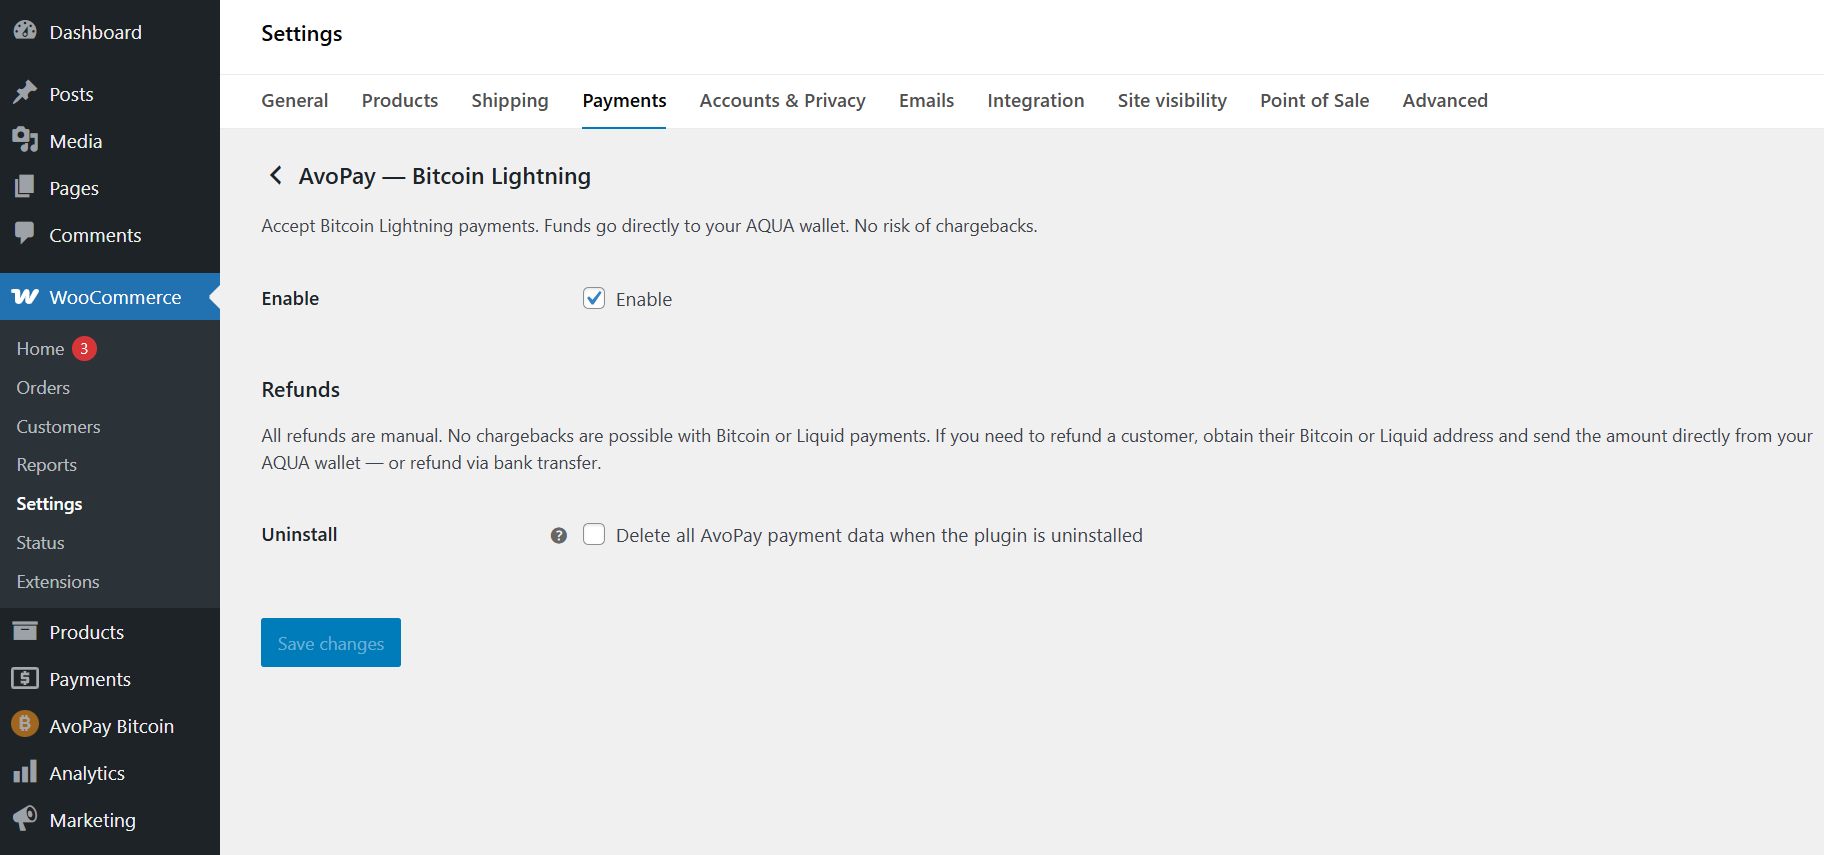Open the Media menu item

[110, 141]
